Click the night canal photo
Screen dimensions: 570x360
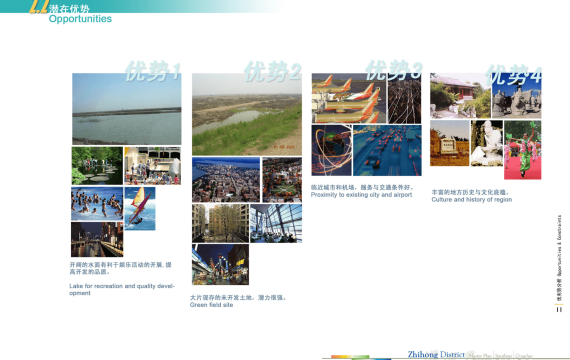(97, 239)
